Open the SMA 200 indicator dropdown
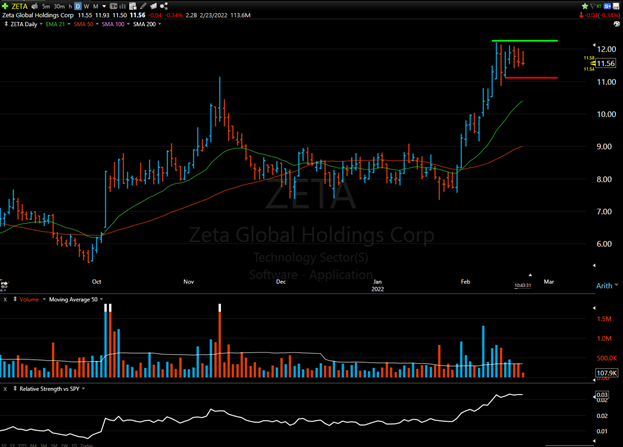Image resolution: width=623 pixels, height=447 pixels. pos(160,24)
